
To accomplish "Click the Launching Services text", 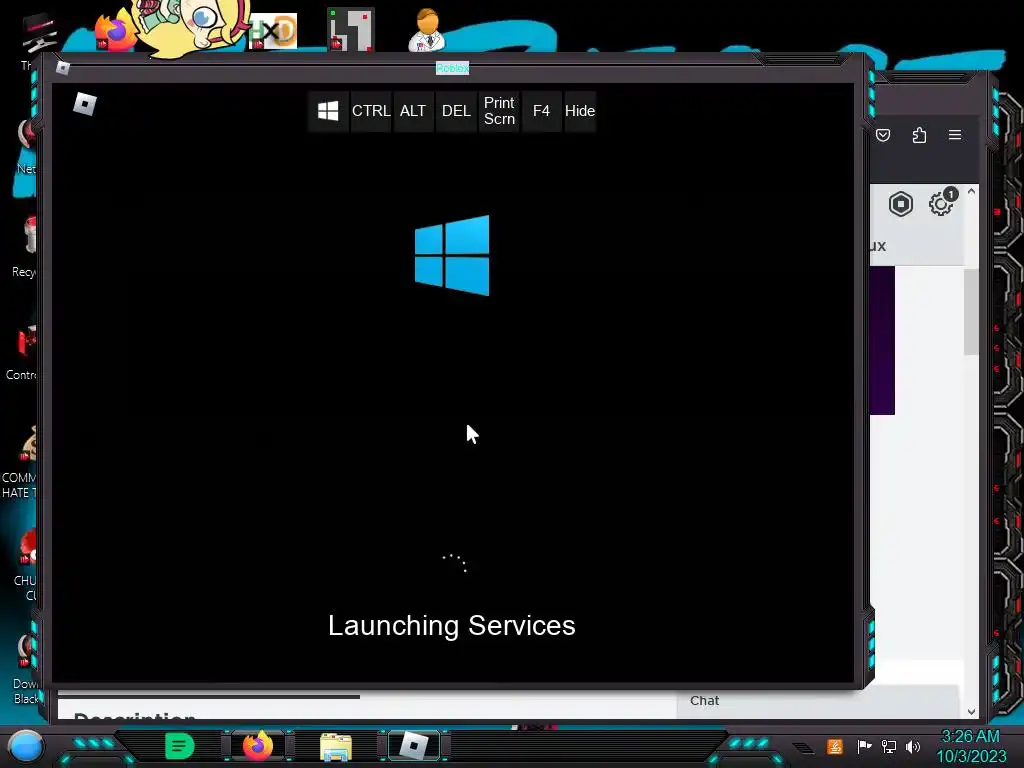I will 452,626.
